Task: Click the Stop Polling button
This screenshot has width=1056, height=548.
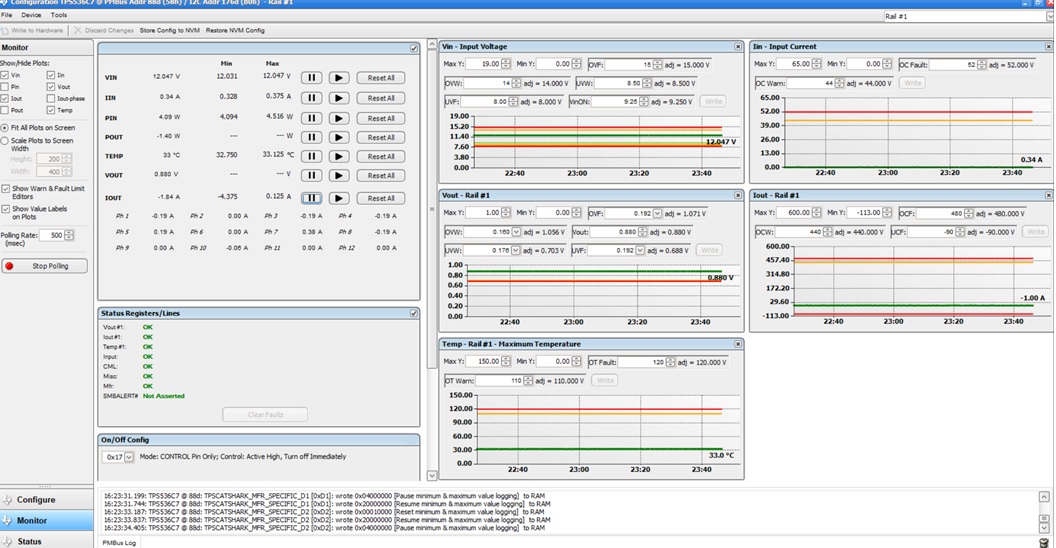Action: tap(45, 266)
